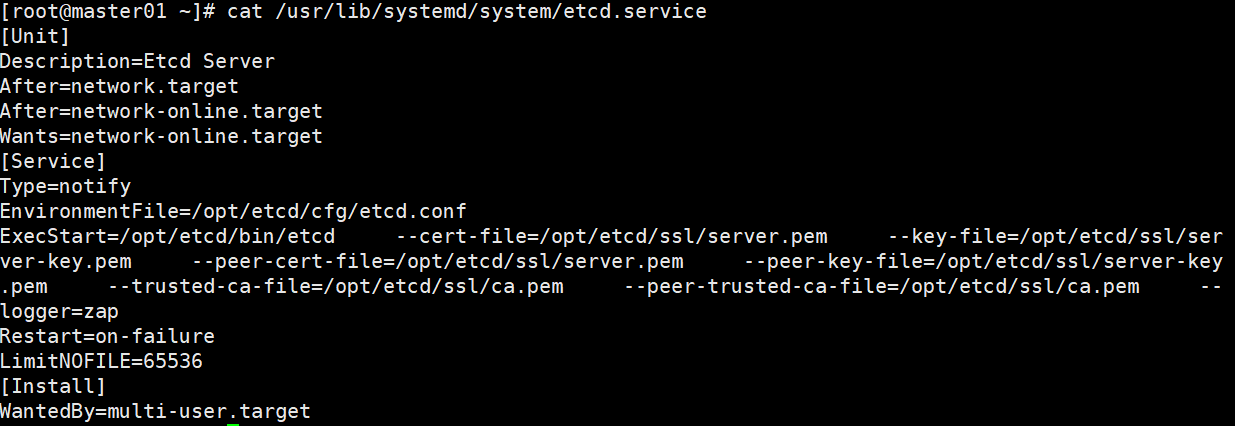Click the Type=notify line
Viewport: 1235px width, 426px height.
click(x=65, y=187)
